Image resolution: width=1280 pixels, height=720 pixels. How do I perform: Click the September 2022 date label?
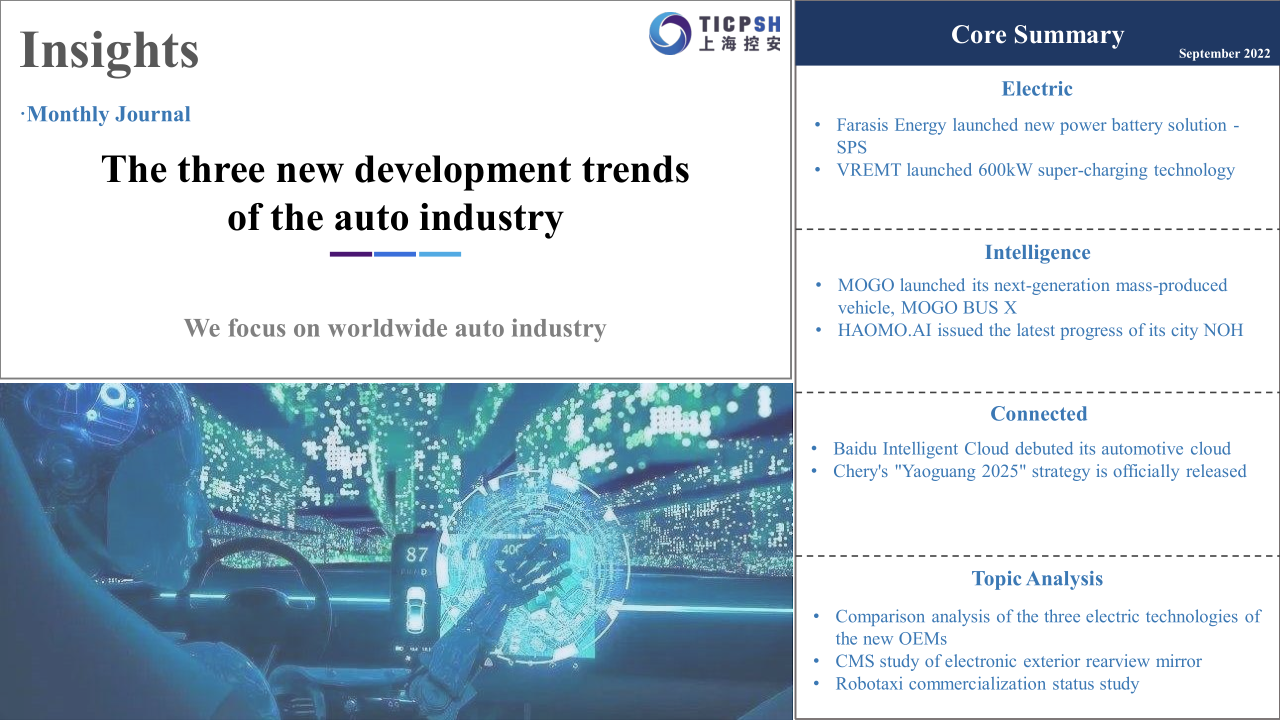click(1224, 54)
